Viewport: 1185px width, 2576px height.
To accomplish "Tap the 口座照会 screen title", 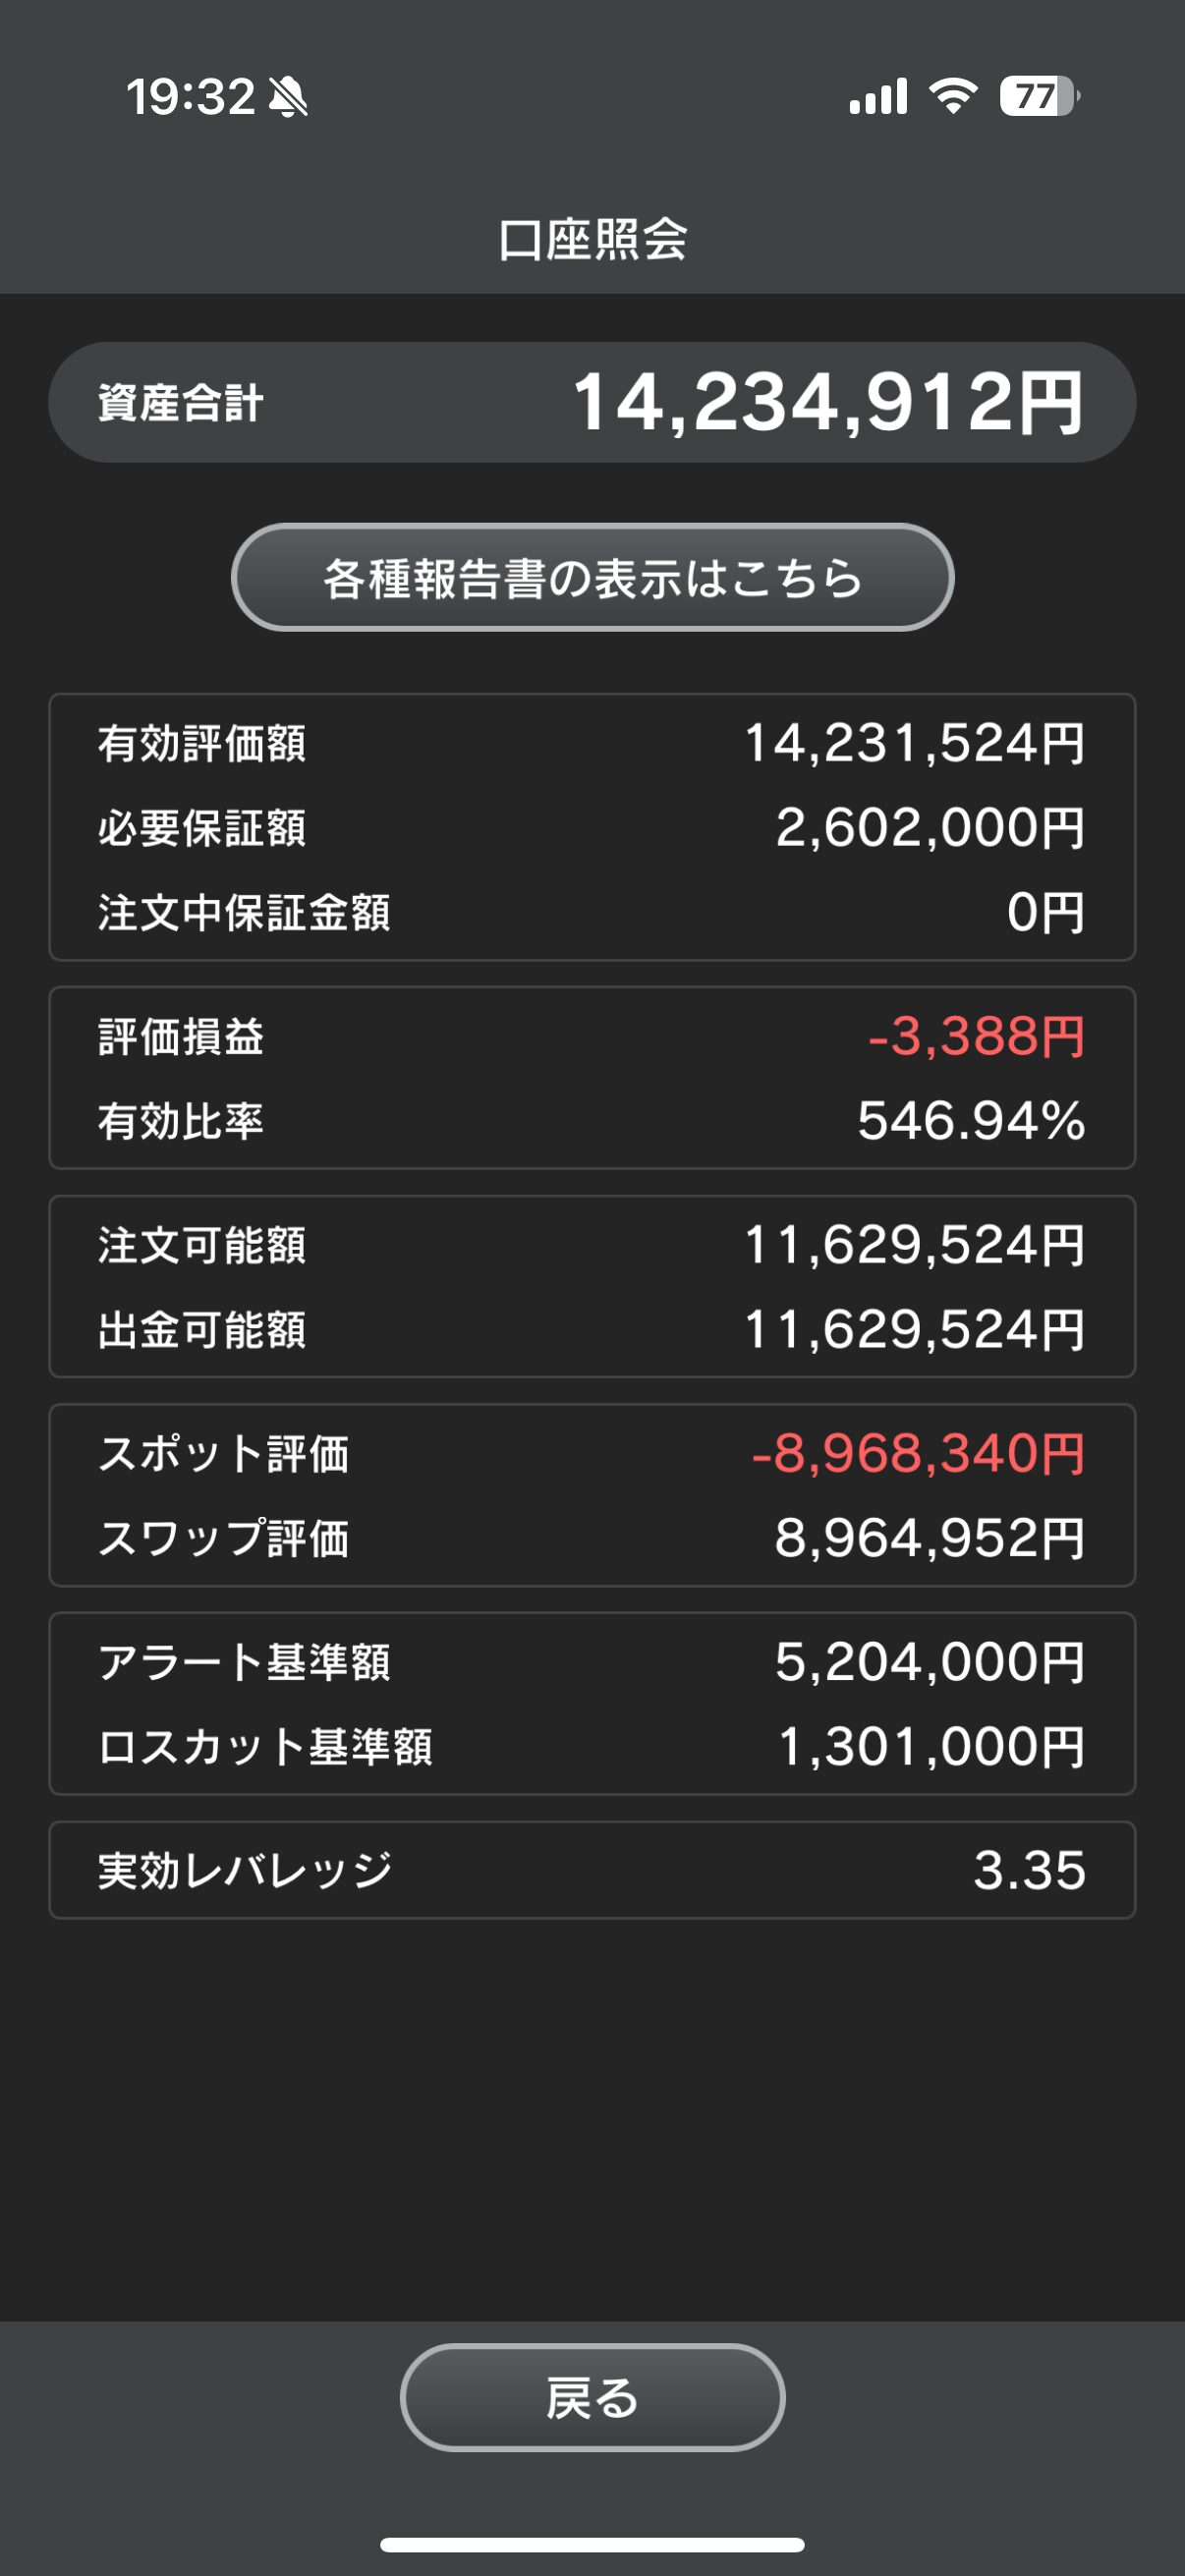I will pyautogui.click(x=592, y=240).
